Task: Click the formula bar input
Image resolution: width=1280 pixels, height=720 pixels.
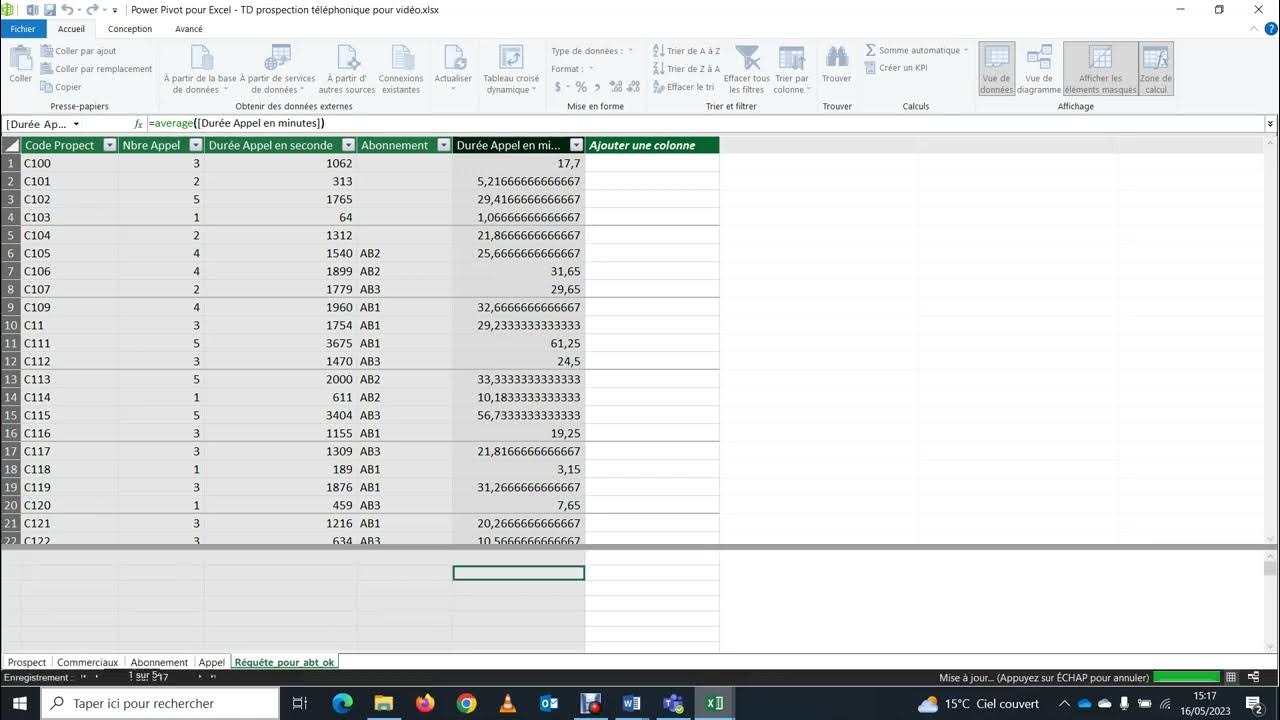Action: click(705, 124)
